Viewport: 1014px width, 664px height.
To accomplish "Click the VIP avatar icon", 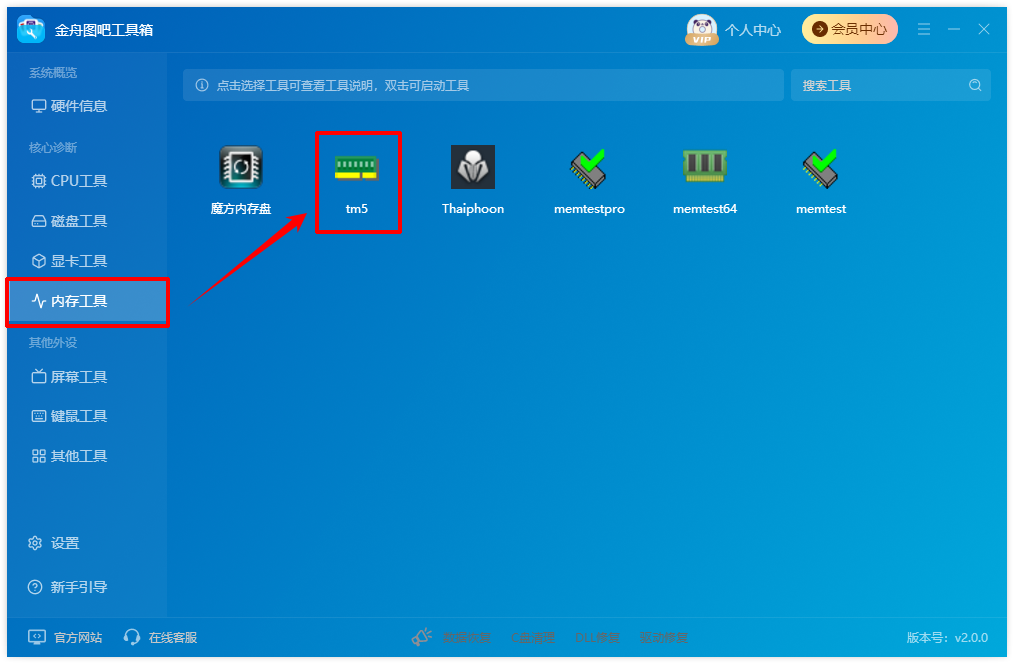I will point(702,30).
